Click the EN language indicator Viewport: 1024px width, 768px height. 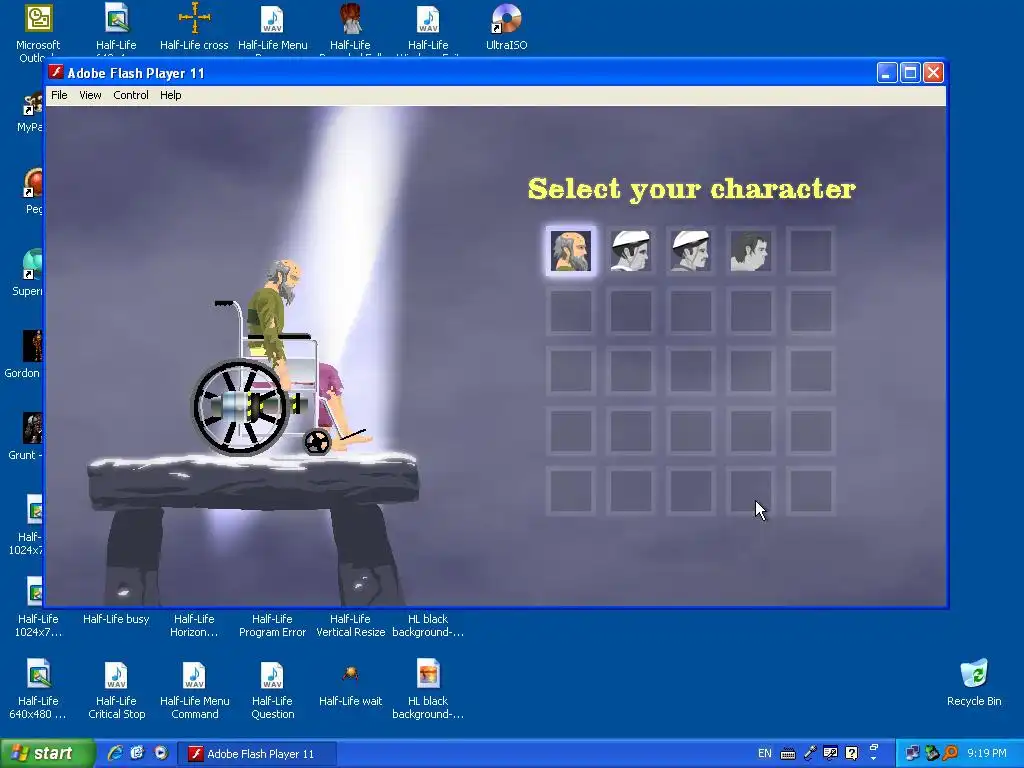(765, 753)
